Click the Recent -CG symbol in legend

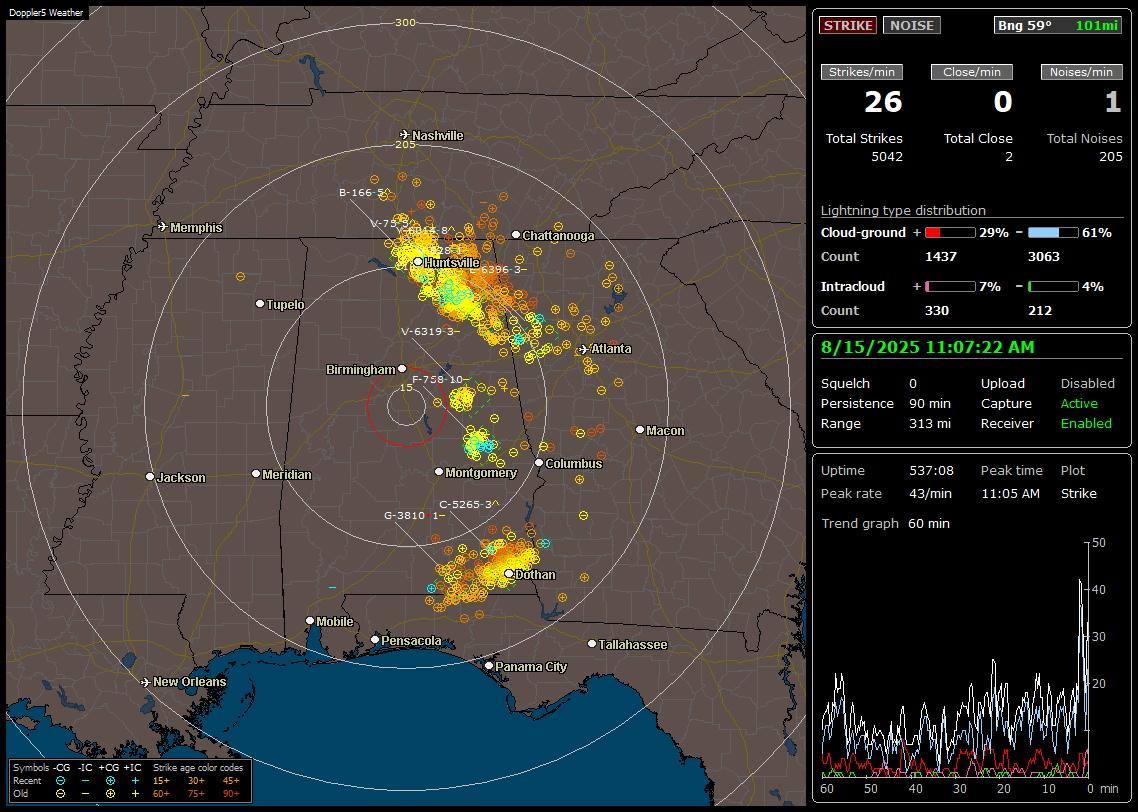pyautogui.click(x=60, y=781)
